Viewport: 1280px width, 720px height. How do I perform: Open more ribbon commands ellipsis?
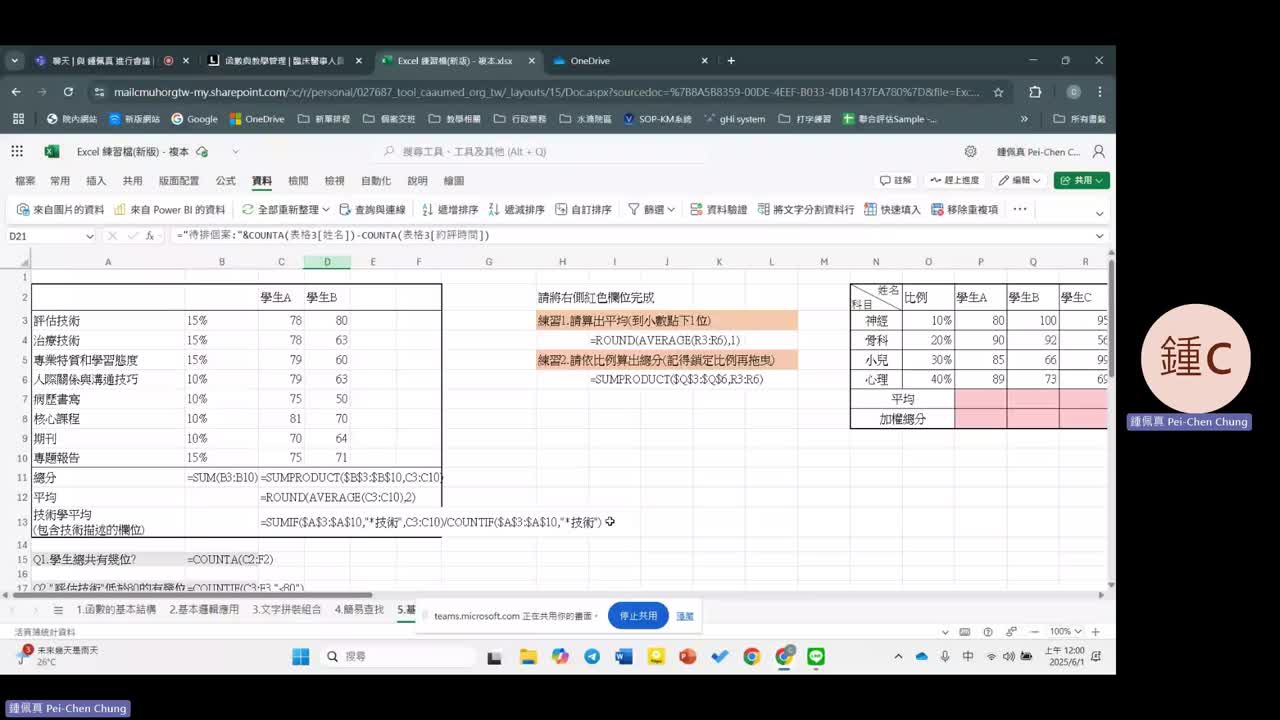point(1020,209)
